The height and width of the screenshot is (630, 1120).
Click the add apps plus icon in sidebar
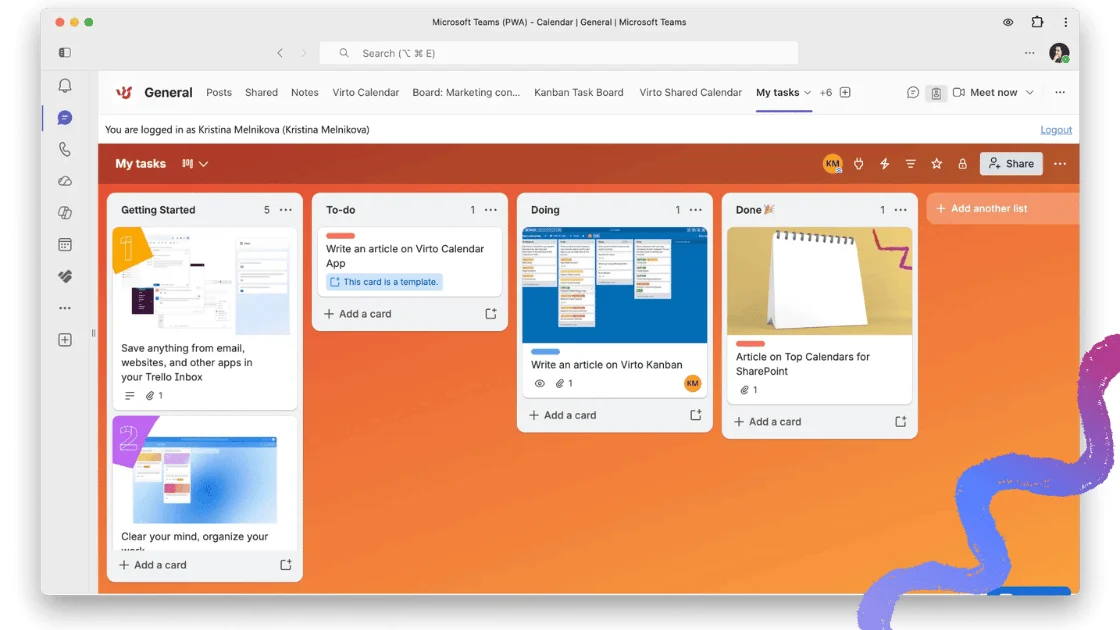pos(65,340)
